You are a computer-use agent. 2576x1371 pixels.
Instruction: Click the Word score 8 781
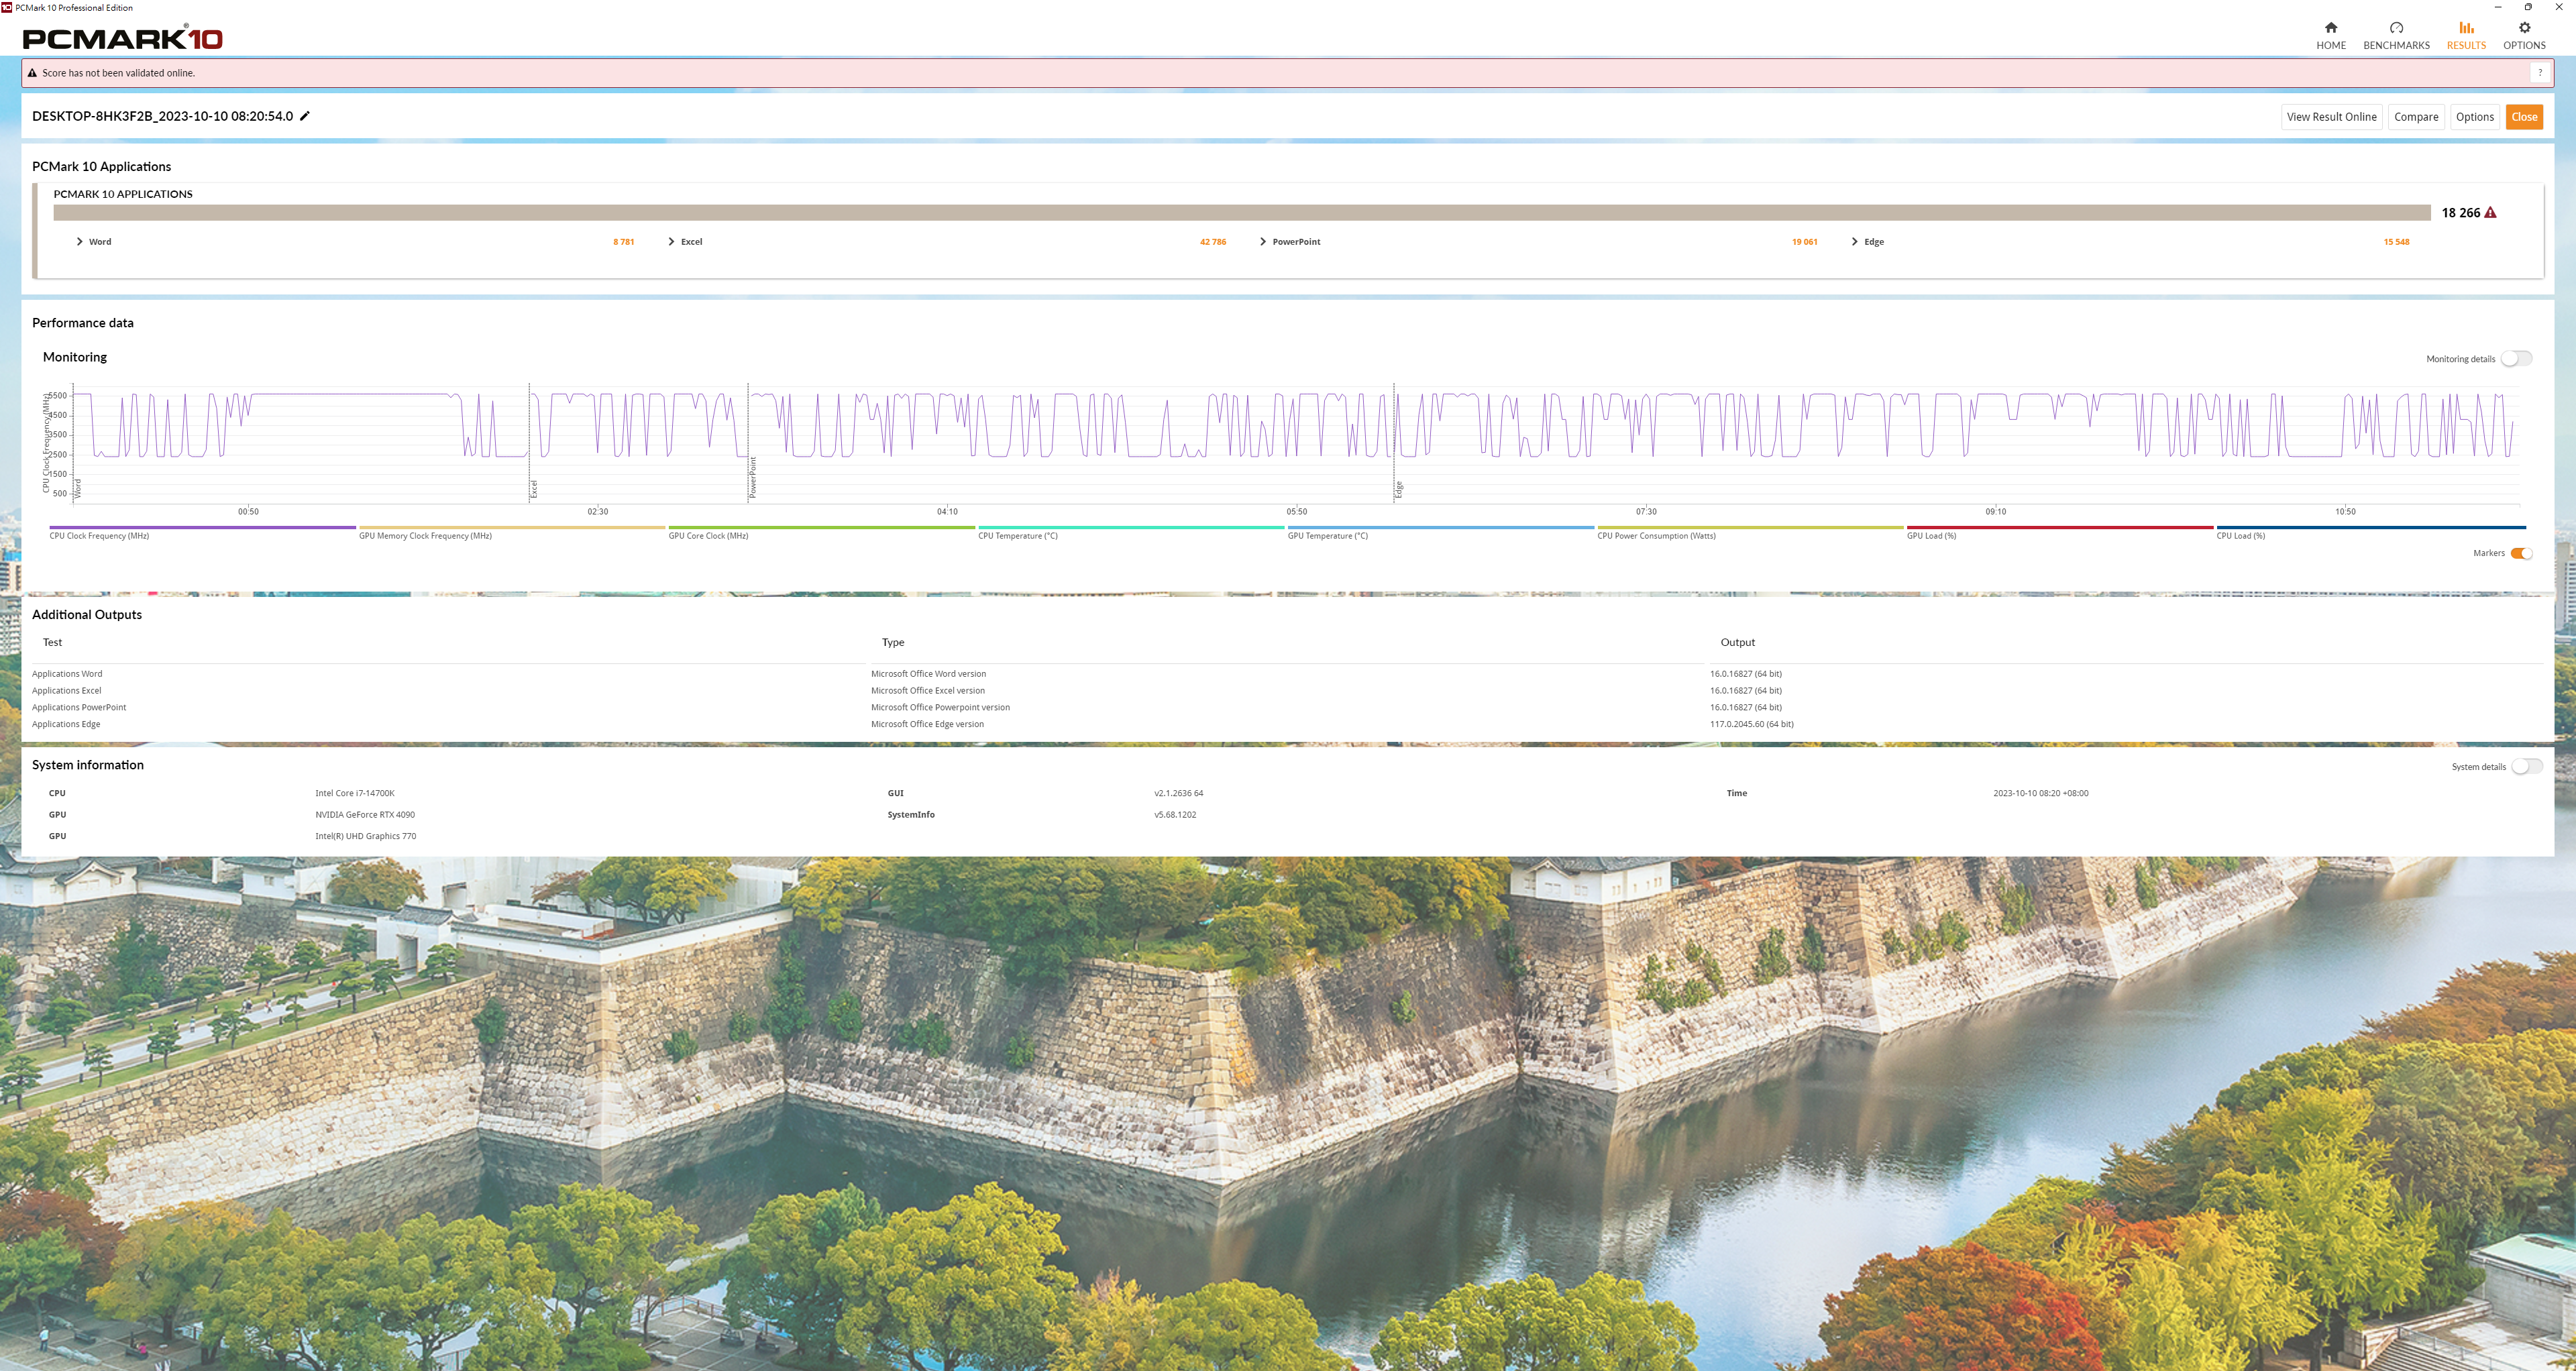(x=623, y=242)
